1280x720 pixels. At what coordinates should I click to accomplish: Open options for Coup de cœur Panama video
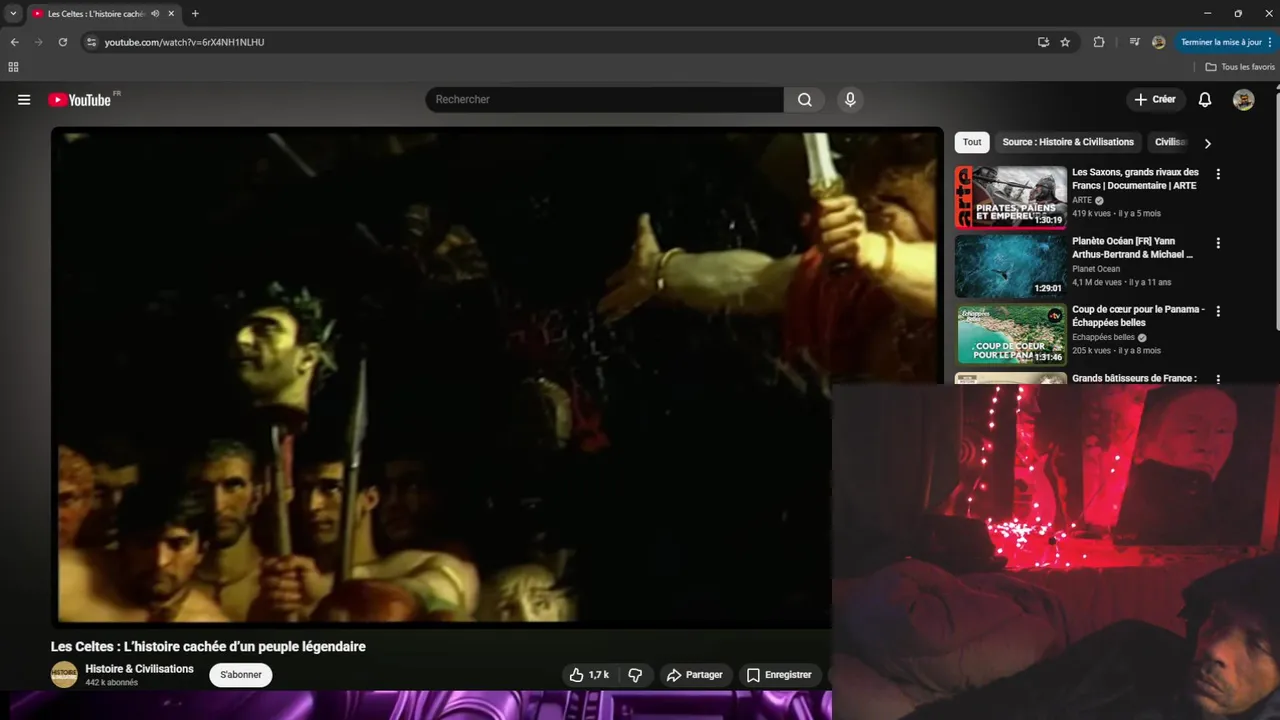tap(1218, 311)
